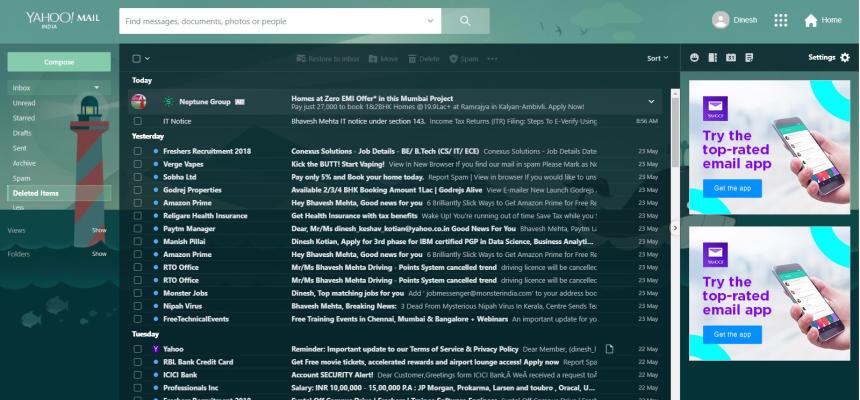Select the Deleted Items folder

(x=59, y=193)
